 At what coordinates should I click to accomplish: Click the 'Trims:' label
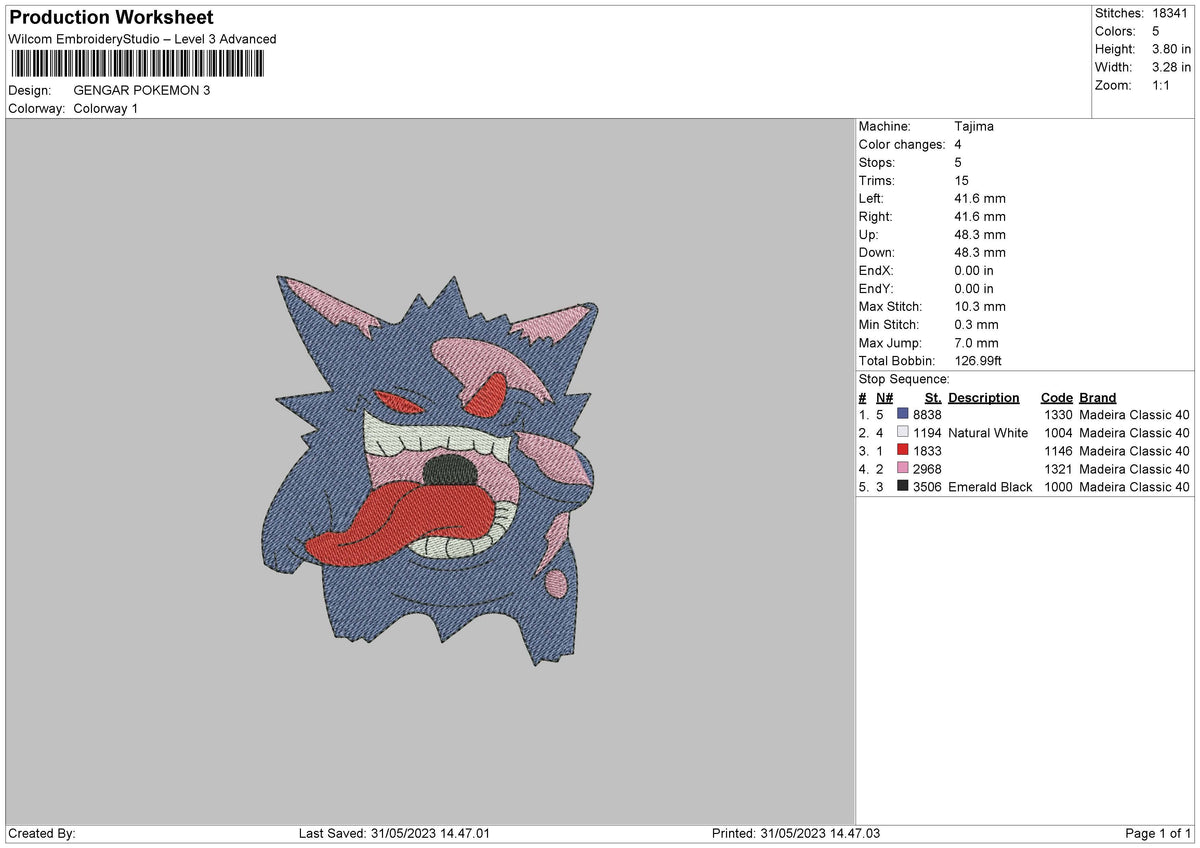(x=877, y=180)
